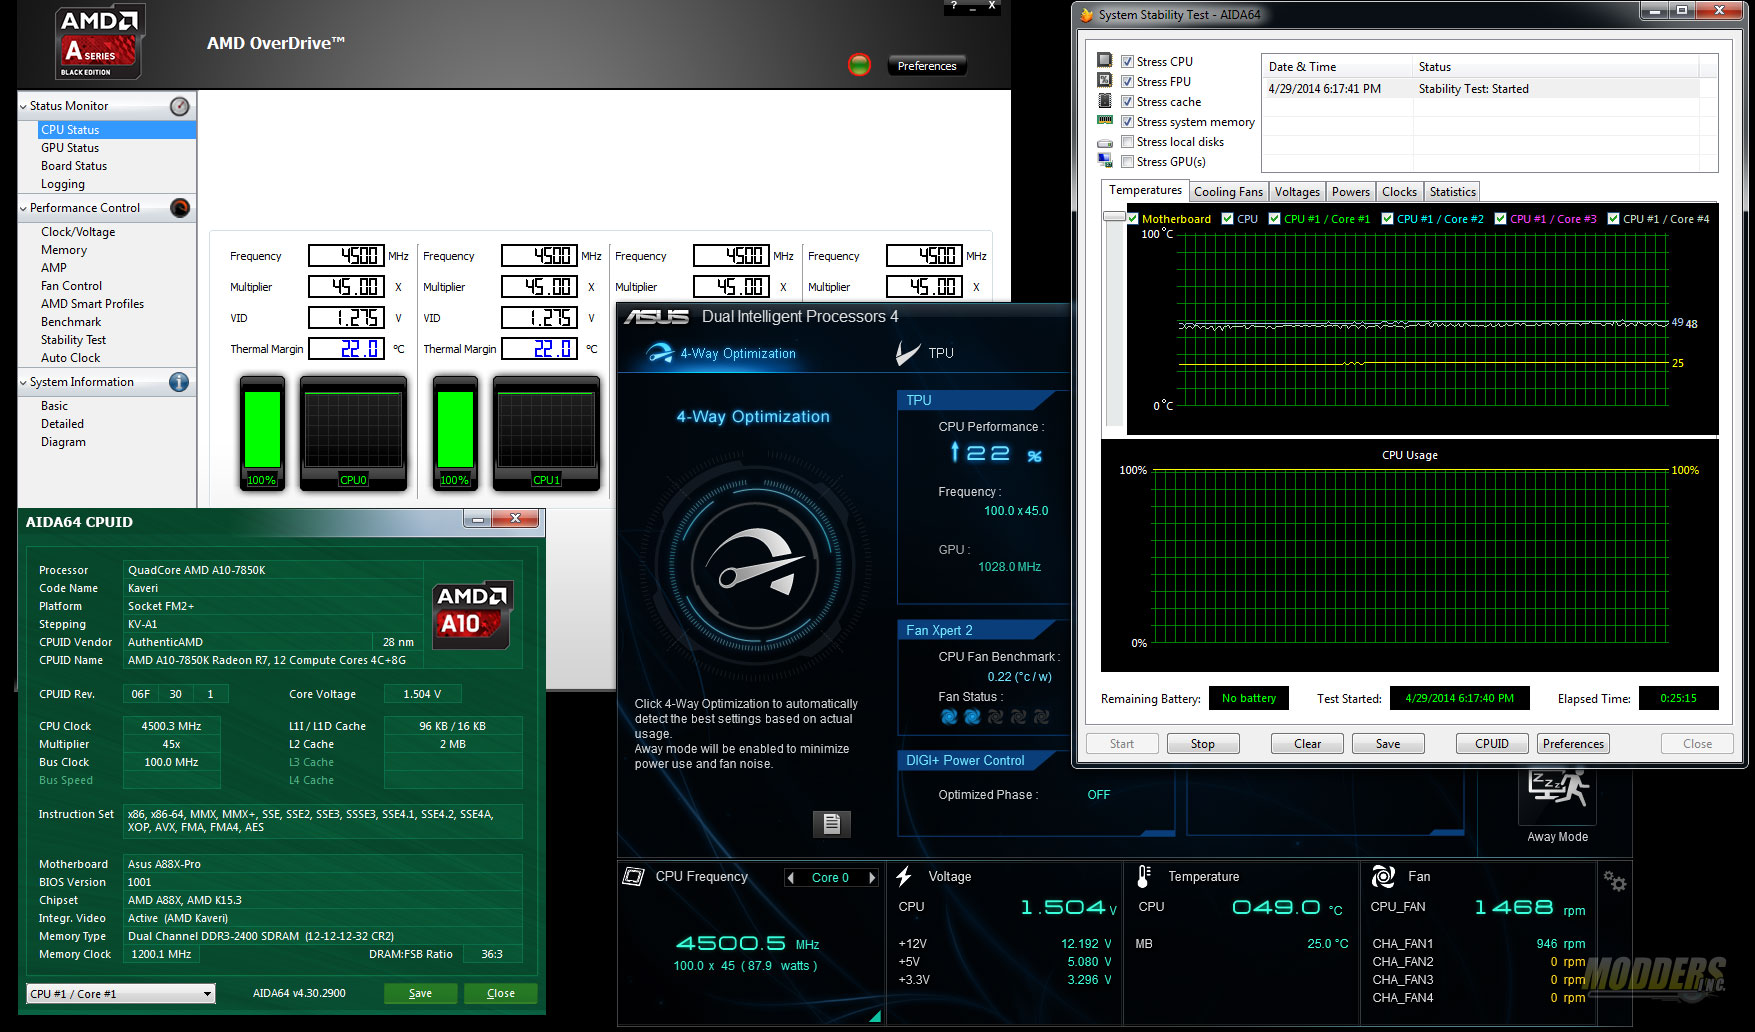Screen dimensions: 1755x1032
Task: Select the Temperatures tab
Action: click(x=1145, y=190)
